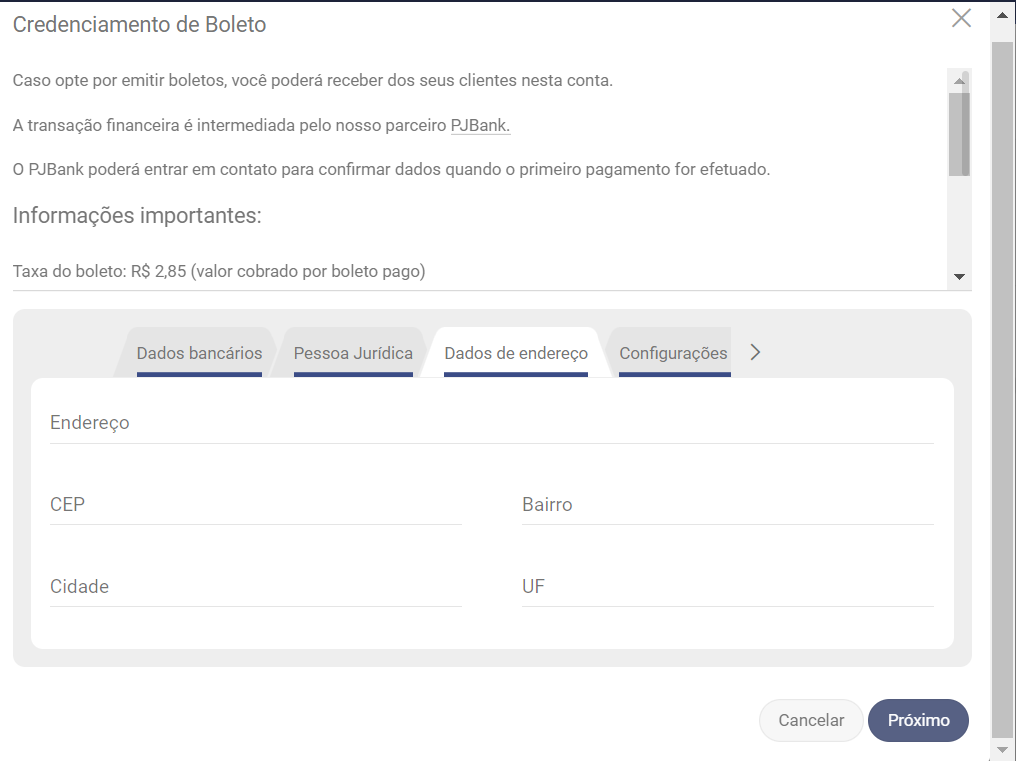Focus the Endereço input field
Image resolution: width=1016 pixels, height=761 pixels.
pyautogui.click(x=491, y=424)
